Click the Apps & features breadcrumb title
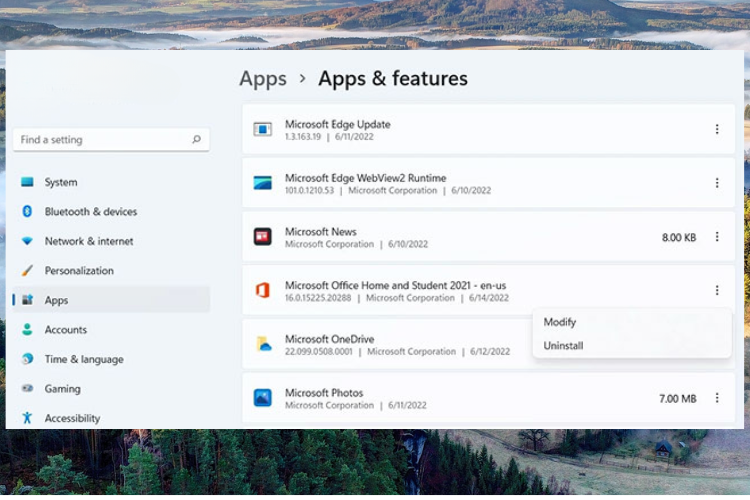 click(393, 78)
